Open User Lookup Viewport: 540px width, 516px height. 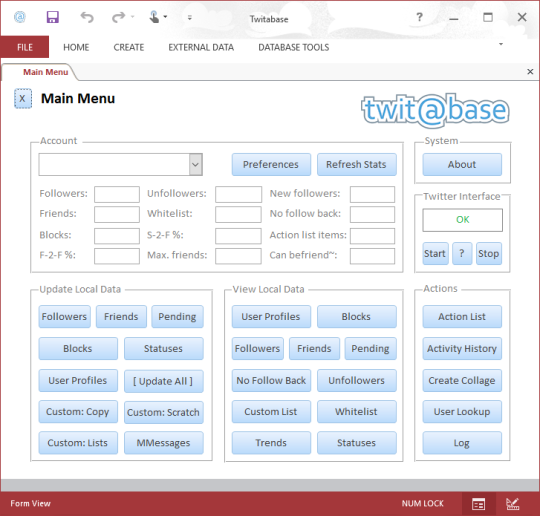click(x=462, y=412)
